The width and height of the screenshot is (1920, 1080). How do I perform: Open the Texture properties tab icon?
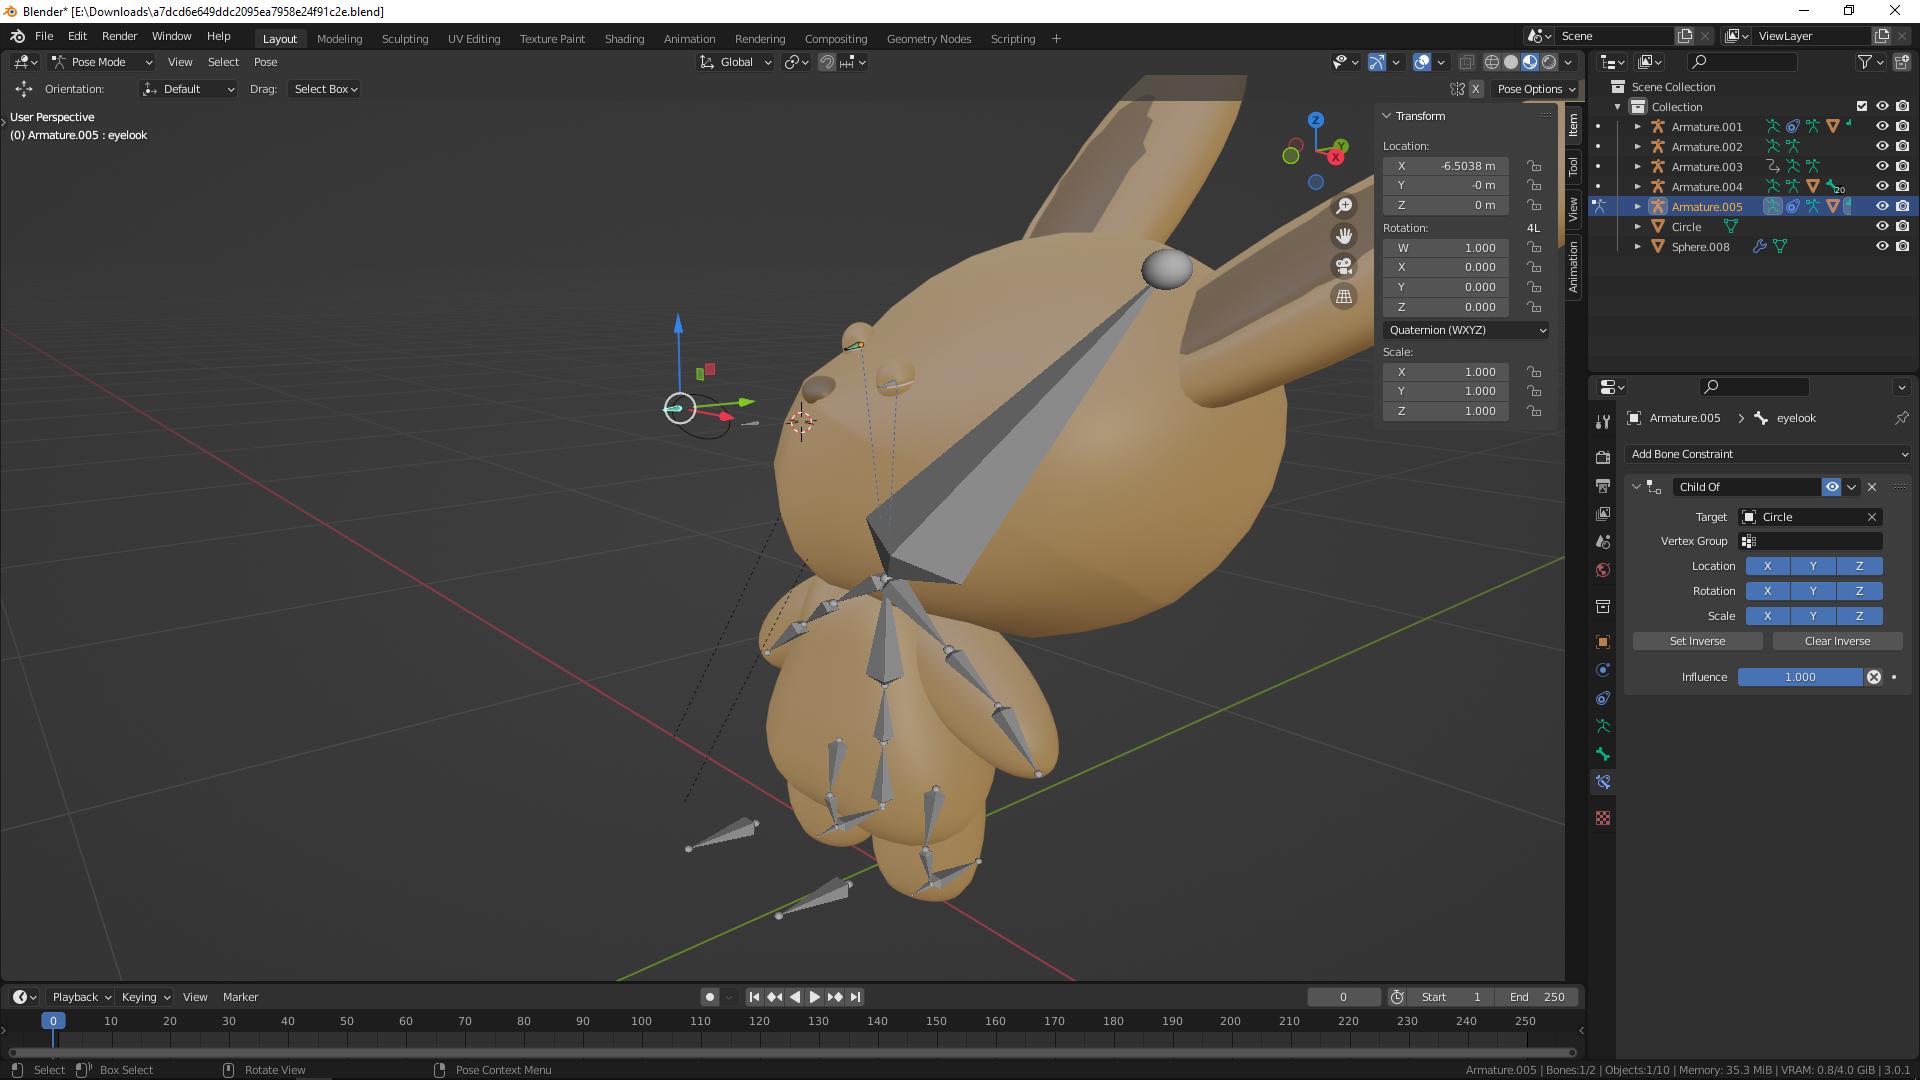coord(1603,818)
